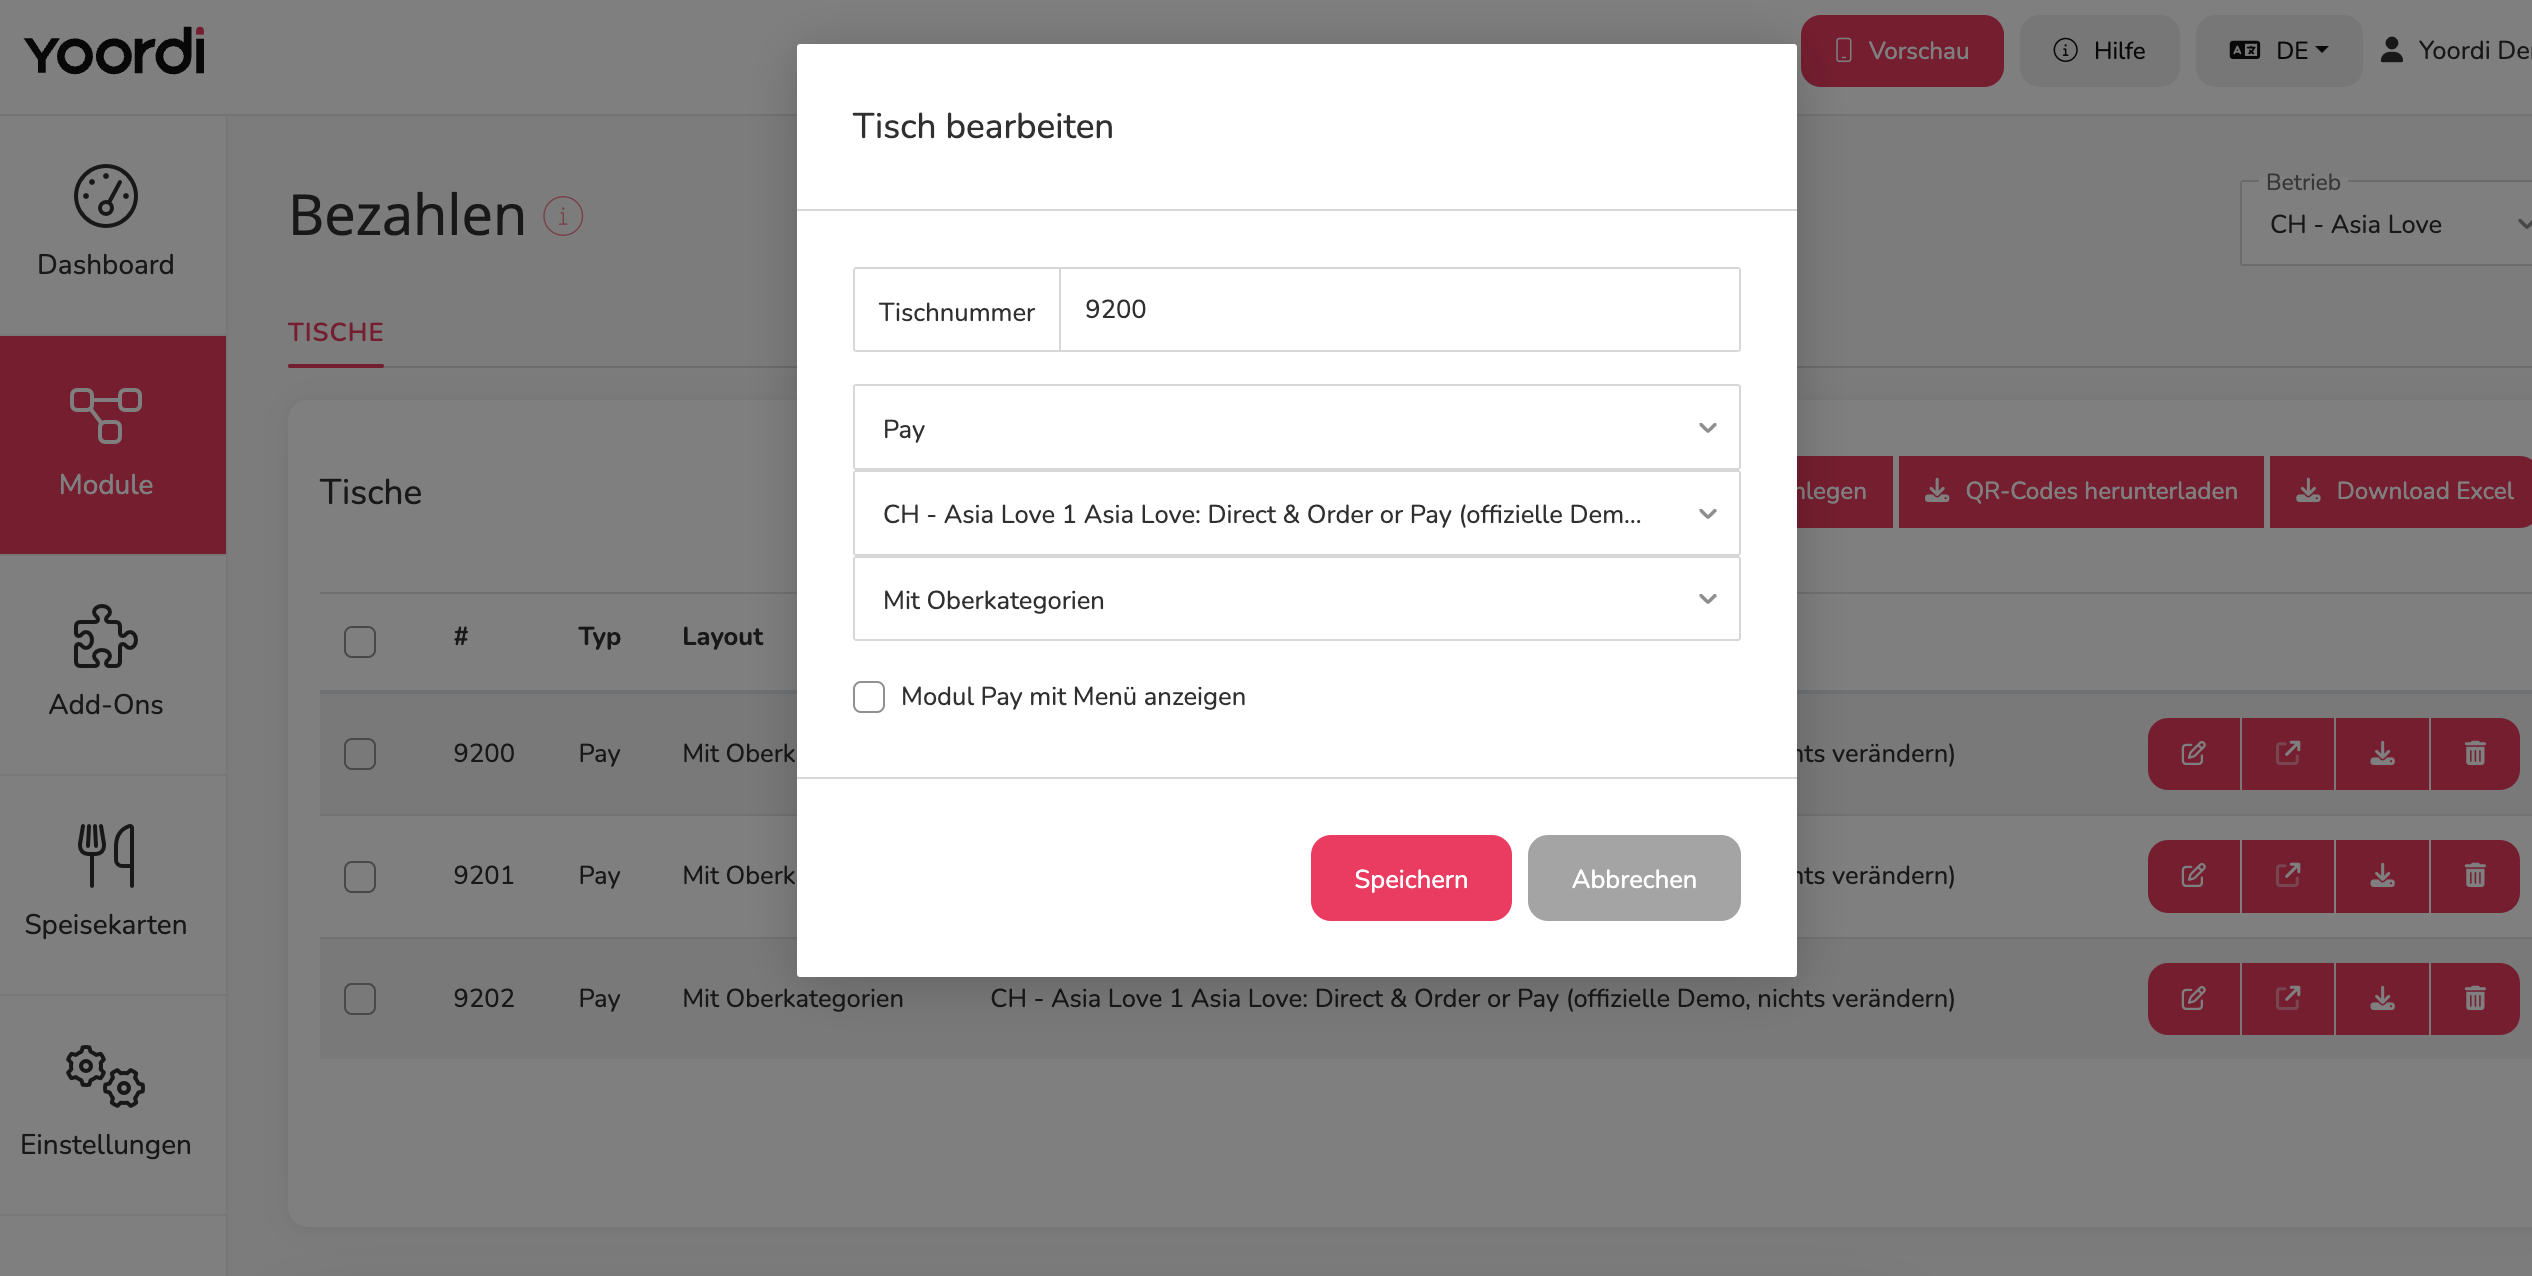This screenshot has height=1276, width=2532.
Task: Expand the Pay type dropdown
Action: coord(1297,429)
